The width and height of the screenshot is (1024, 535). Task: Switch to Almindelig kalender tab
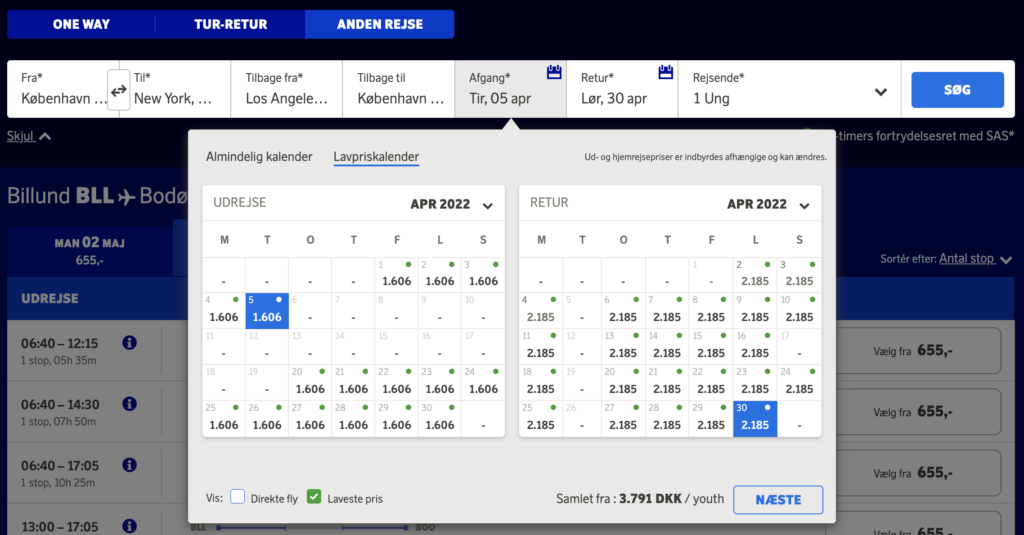(x=259, y=157)
